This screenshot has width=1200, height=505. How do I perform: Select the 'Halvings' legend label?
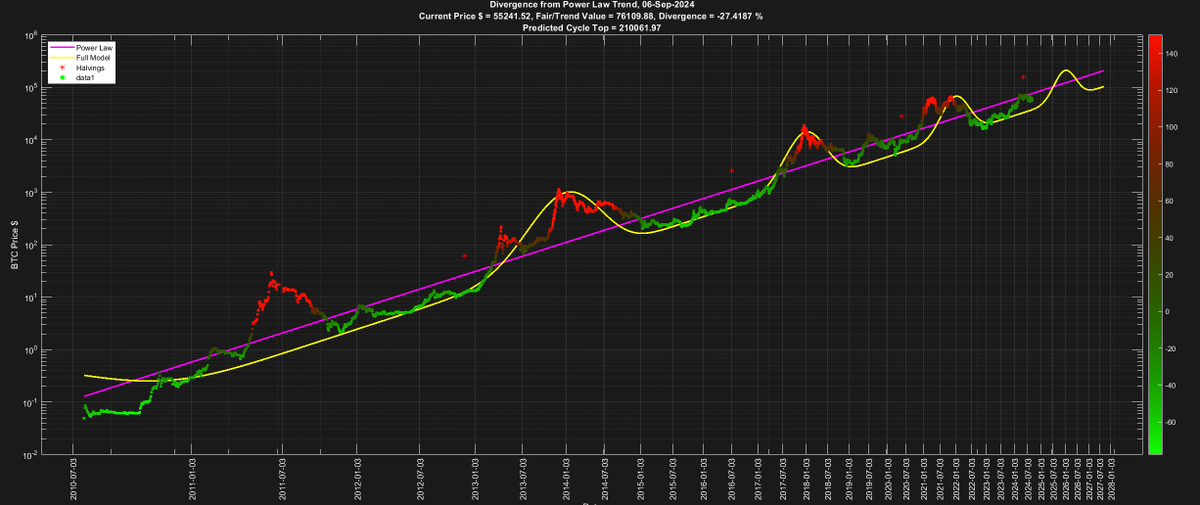[x=90, y=67]
